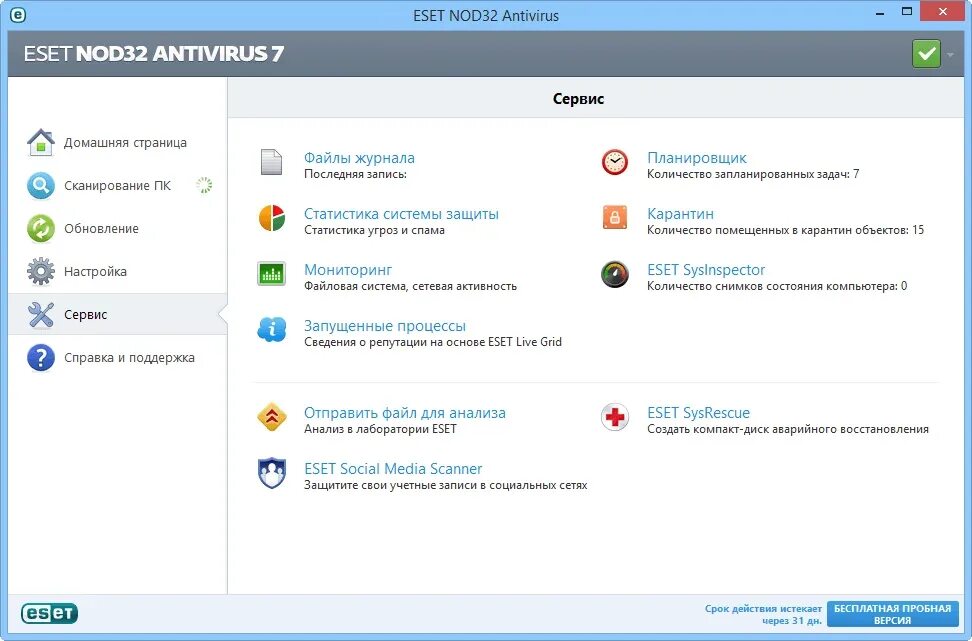Image resolution: width=972 pixels, height=641 pixels.
Task: Open ESET SysRescue via the red cross icon
Action: click(x=614, y=418)
